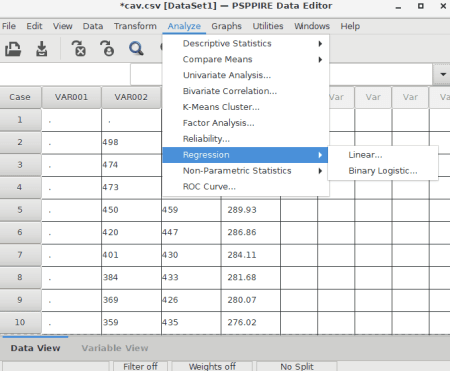Open the Transform menu
This screenshot has width=450, height=371.
point(135,26)
